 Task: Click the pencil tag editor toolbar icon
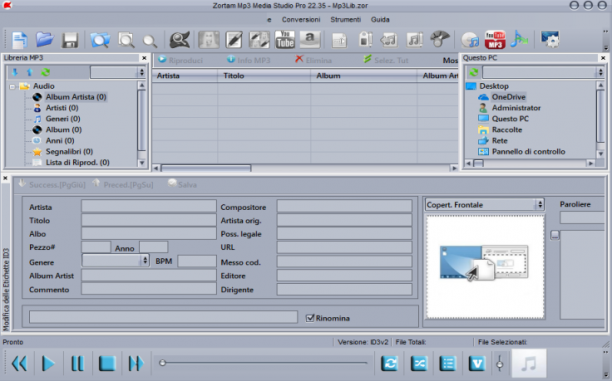point(234,40)
